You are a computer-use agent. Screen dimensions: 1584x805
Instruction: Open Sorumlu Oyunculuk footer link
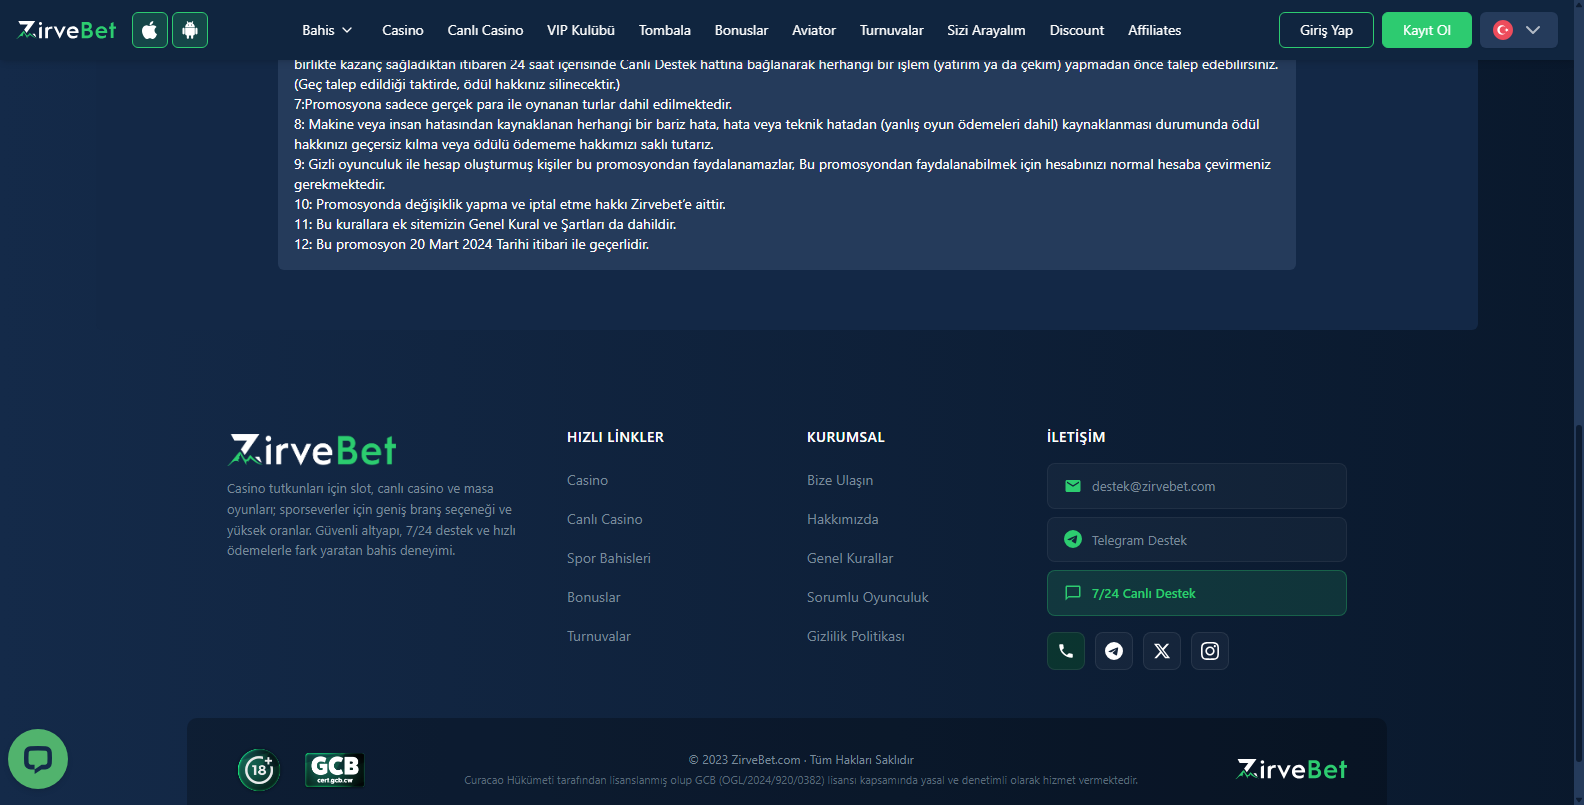coord(868,597)
